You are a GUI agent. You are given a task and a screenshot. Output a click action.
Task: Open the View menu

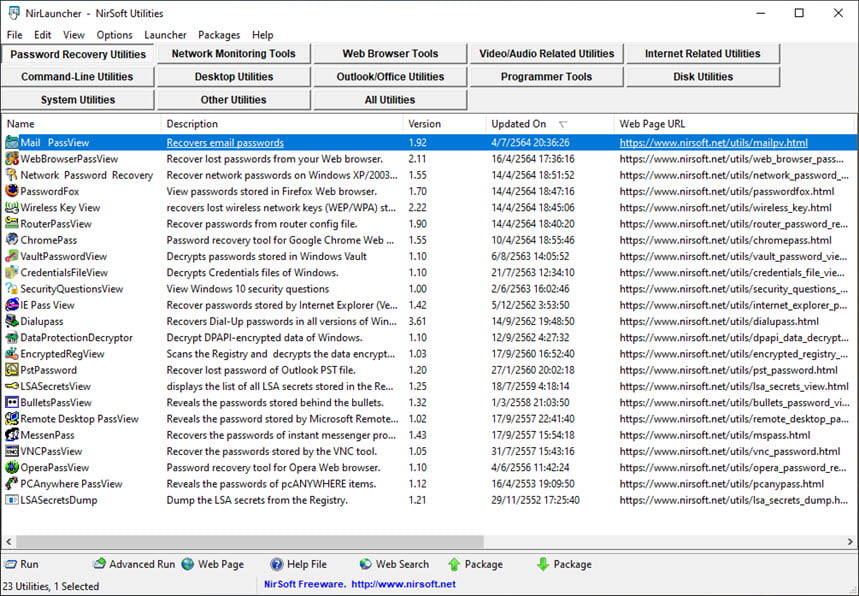[73, 35]
